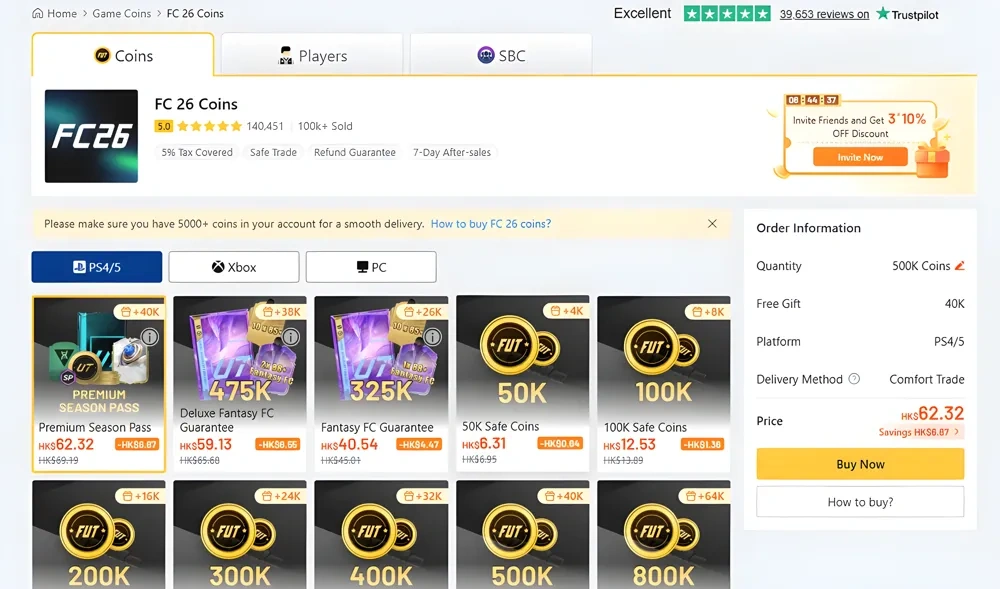This screenshot has width=1000, height=589.
Task: Click the Home icon in breadcrumb
Action: point(38,14)
